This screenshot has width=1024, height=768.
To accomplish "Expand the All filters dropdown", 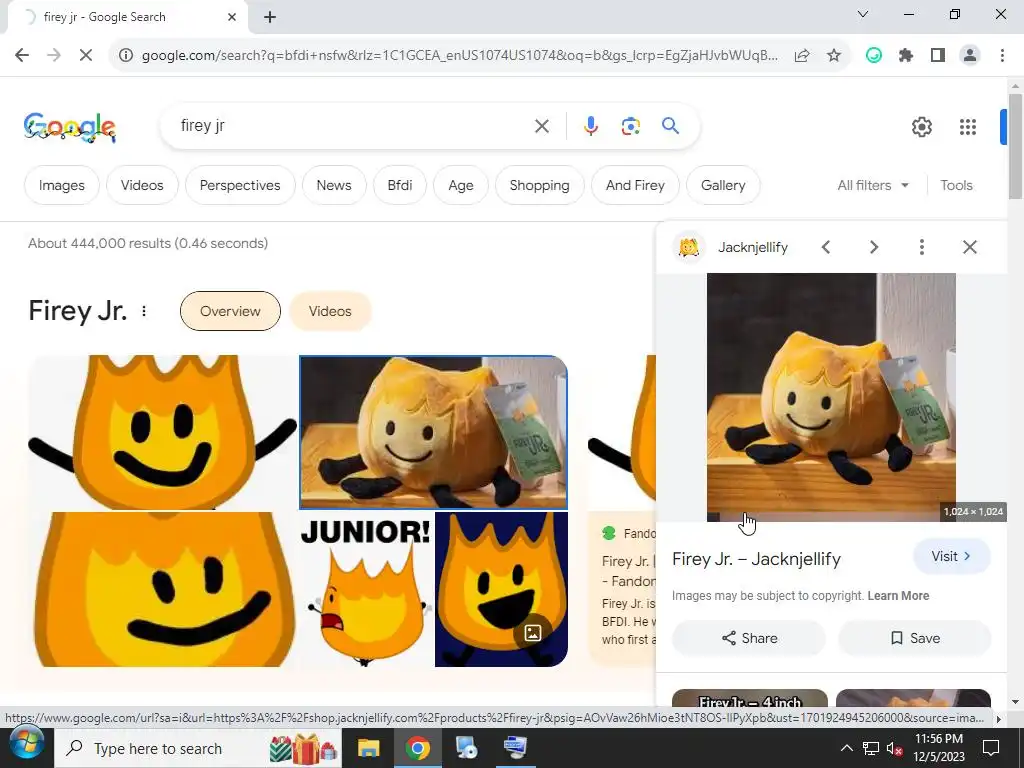I will click(873, 185).
